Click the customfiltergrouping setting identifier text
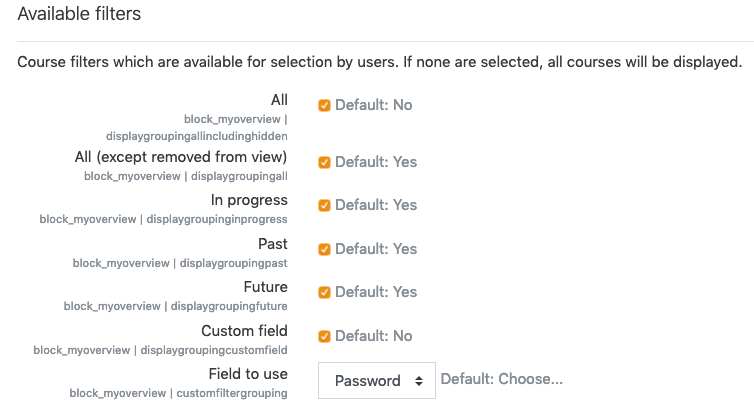754x408 pixels. coord(232,393)
